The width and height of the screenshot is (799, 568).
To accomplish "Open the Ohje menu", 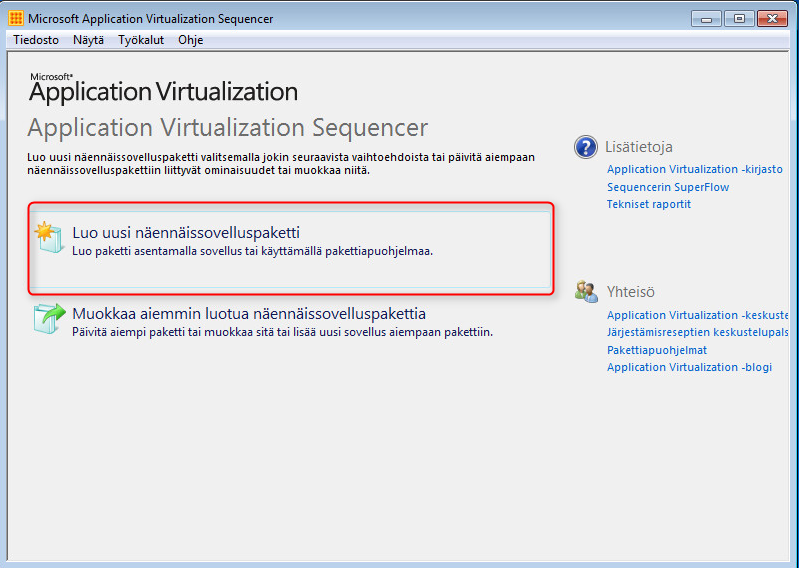I will [191, 40].
